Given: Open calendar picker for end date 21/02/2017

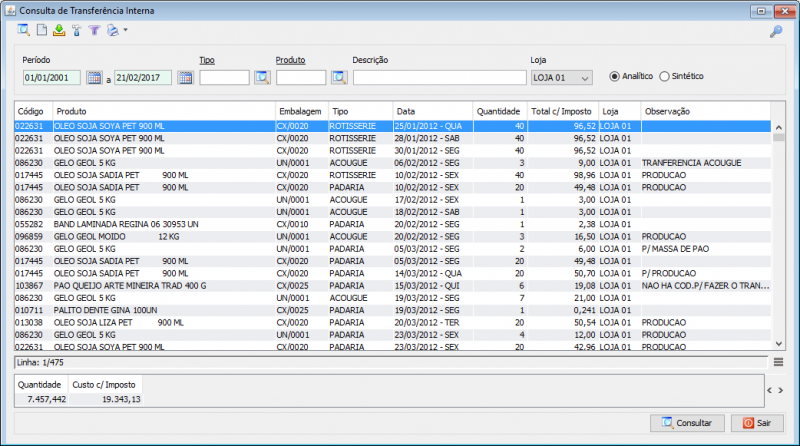Looking at the screenshot, I should 186,78.
